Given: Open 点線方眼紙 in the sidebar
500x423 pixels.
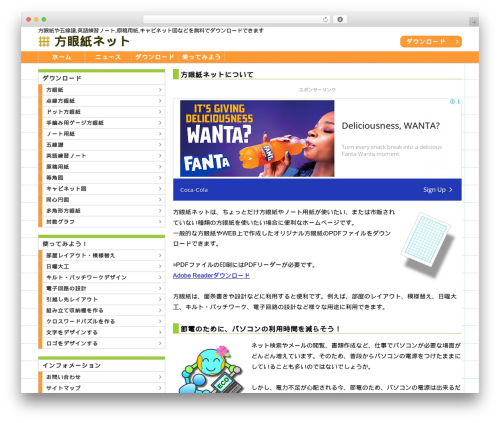Looking at the screenshot, I should click(102, 101).
